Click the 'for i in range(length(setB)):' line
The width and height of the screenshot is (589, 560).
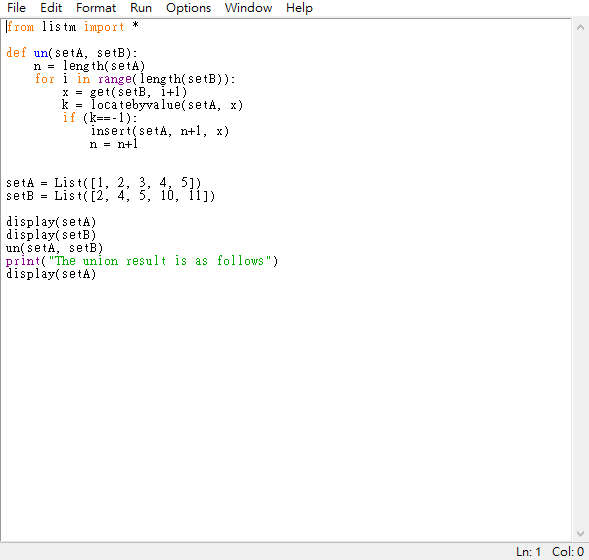(134, 79)
